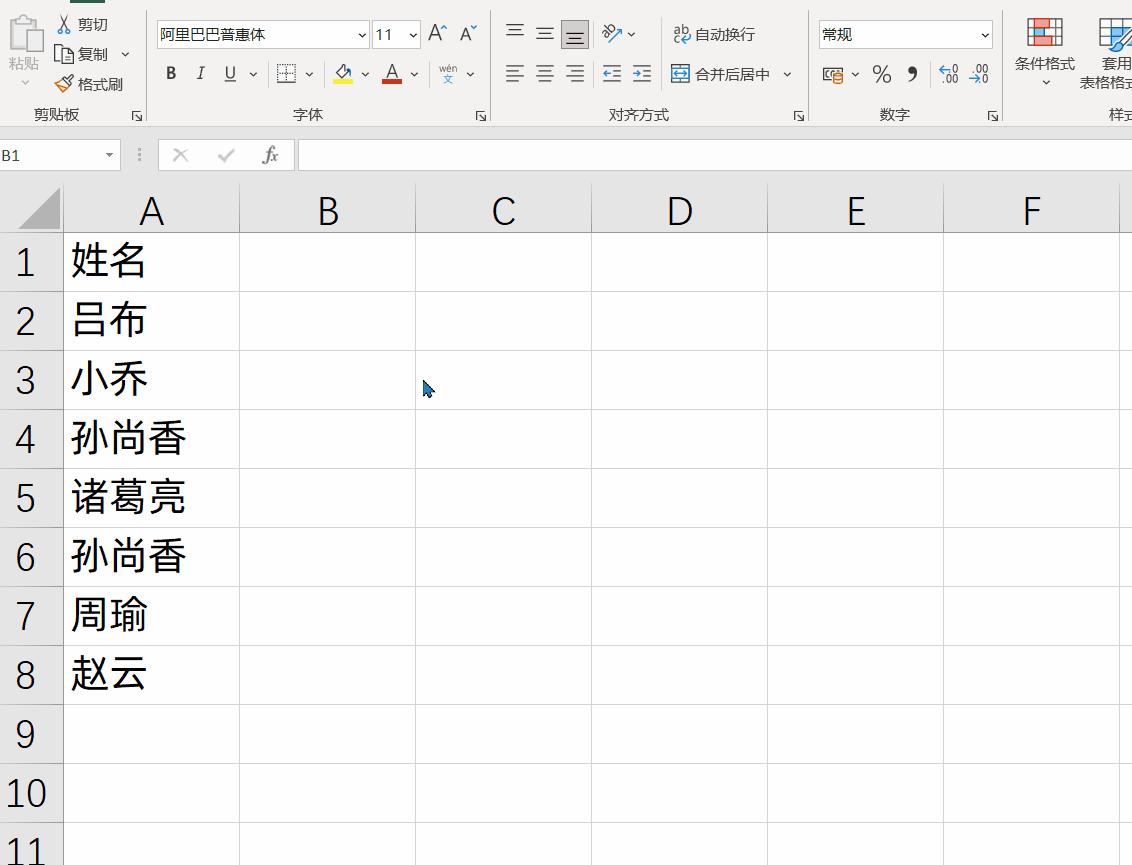Apply underline to the selection

tap(229, 73)
